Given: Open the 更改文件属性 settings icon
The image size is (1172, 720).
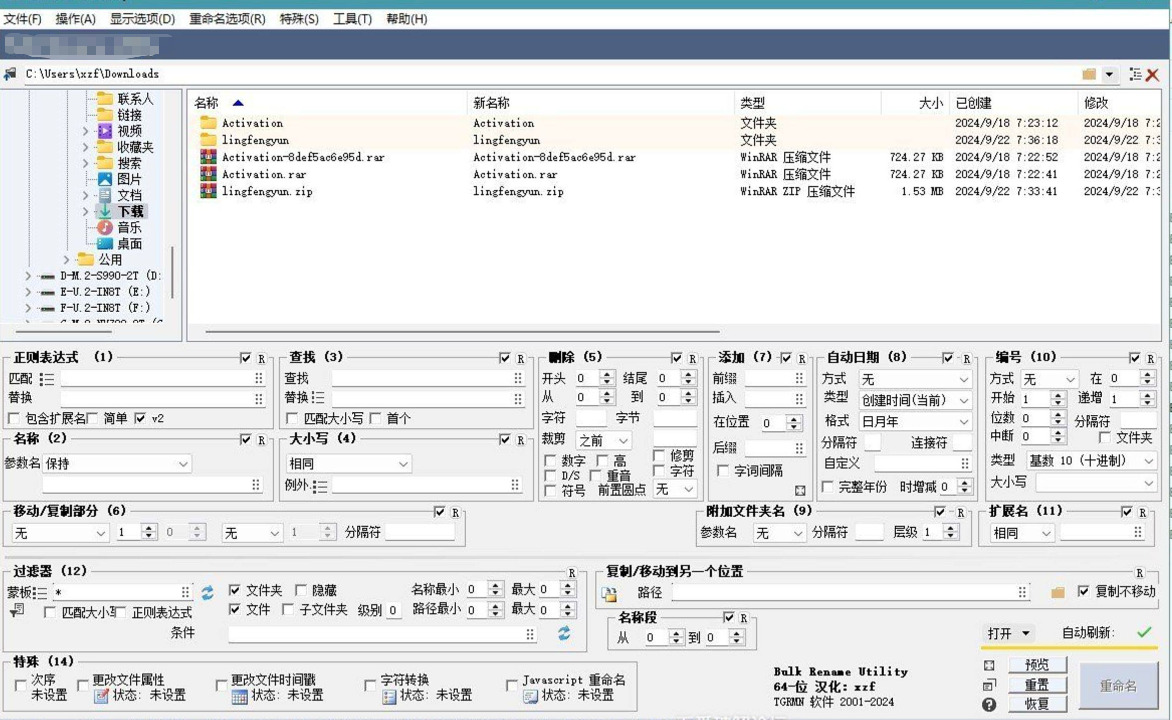Looking at the screenshot, I should click(x=102, y=696).
